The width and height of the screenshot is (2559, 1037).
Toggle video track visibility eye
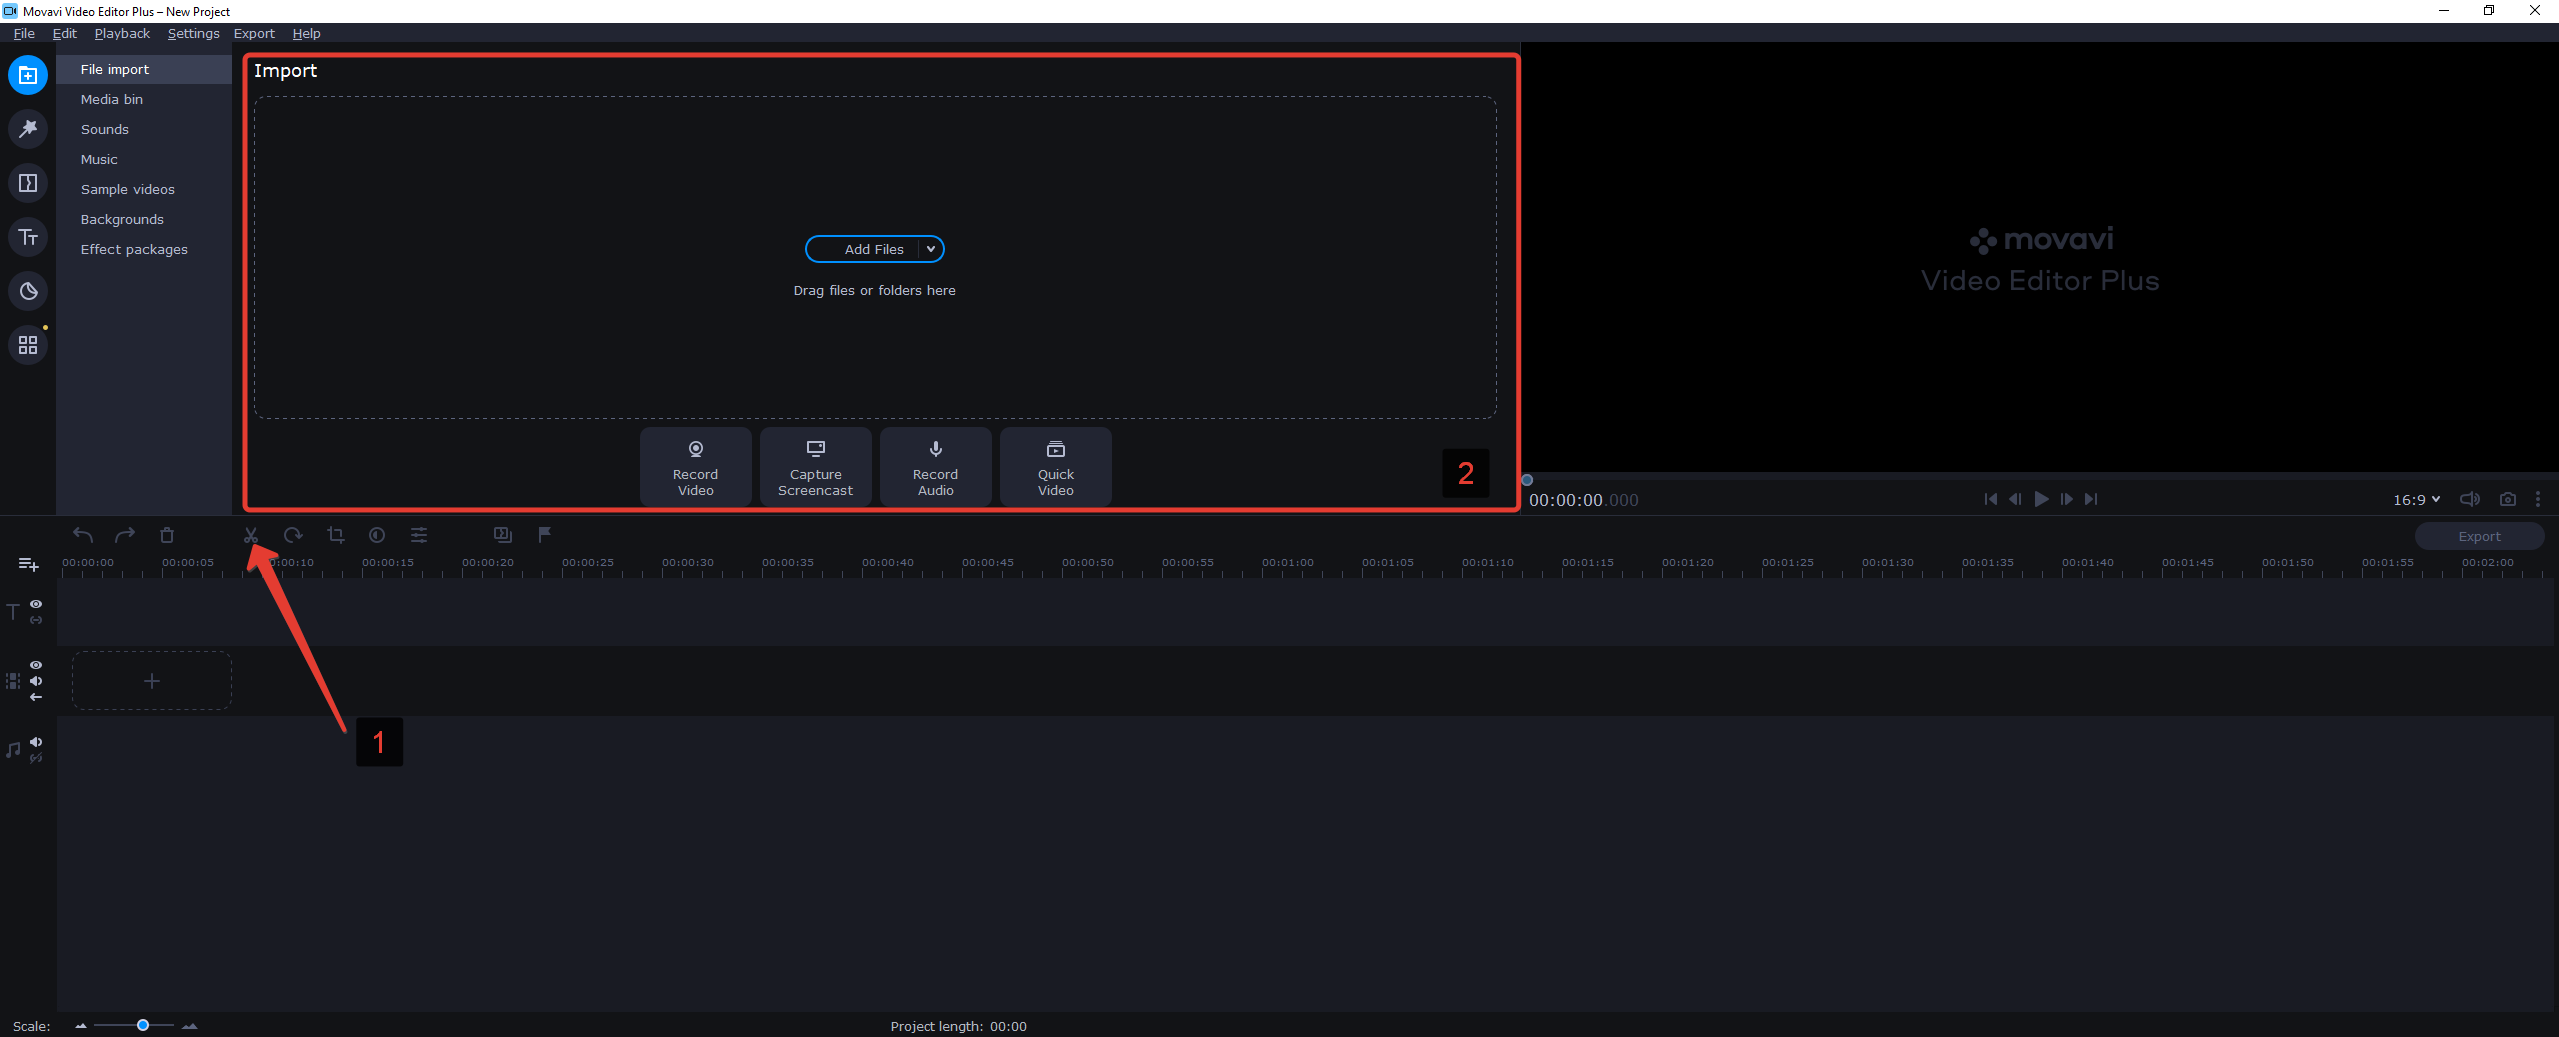pyautogui.click(x=36, y=665)
